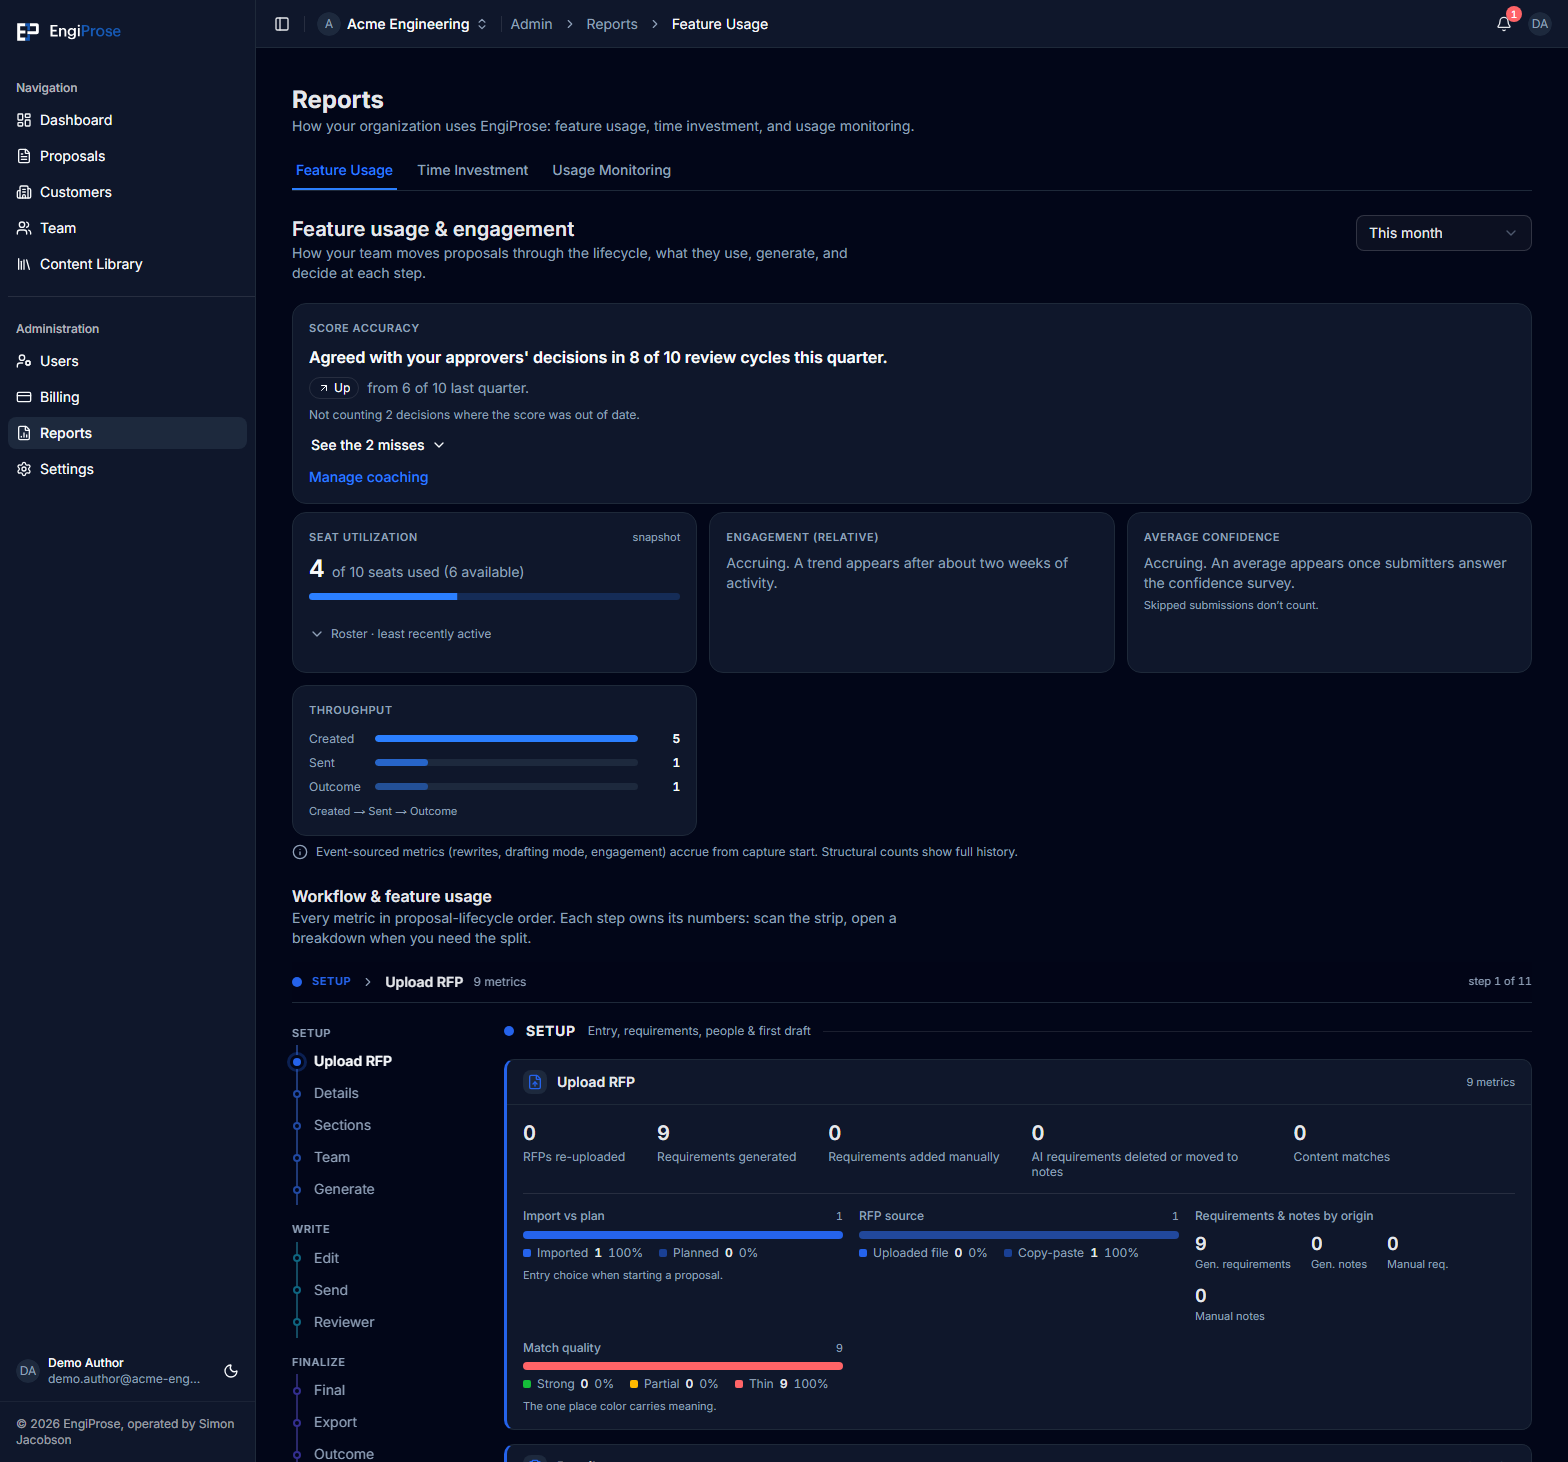The width and height of the screenshot is (1568, 1462).
Task: Select Edit step under WRITE
Action: point(326,1258)
